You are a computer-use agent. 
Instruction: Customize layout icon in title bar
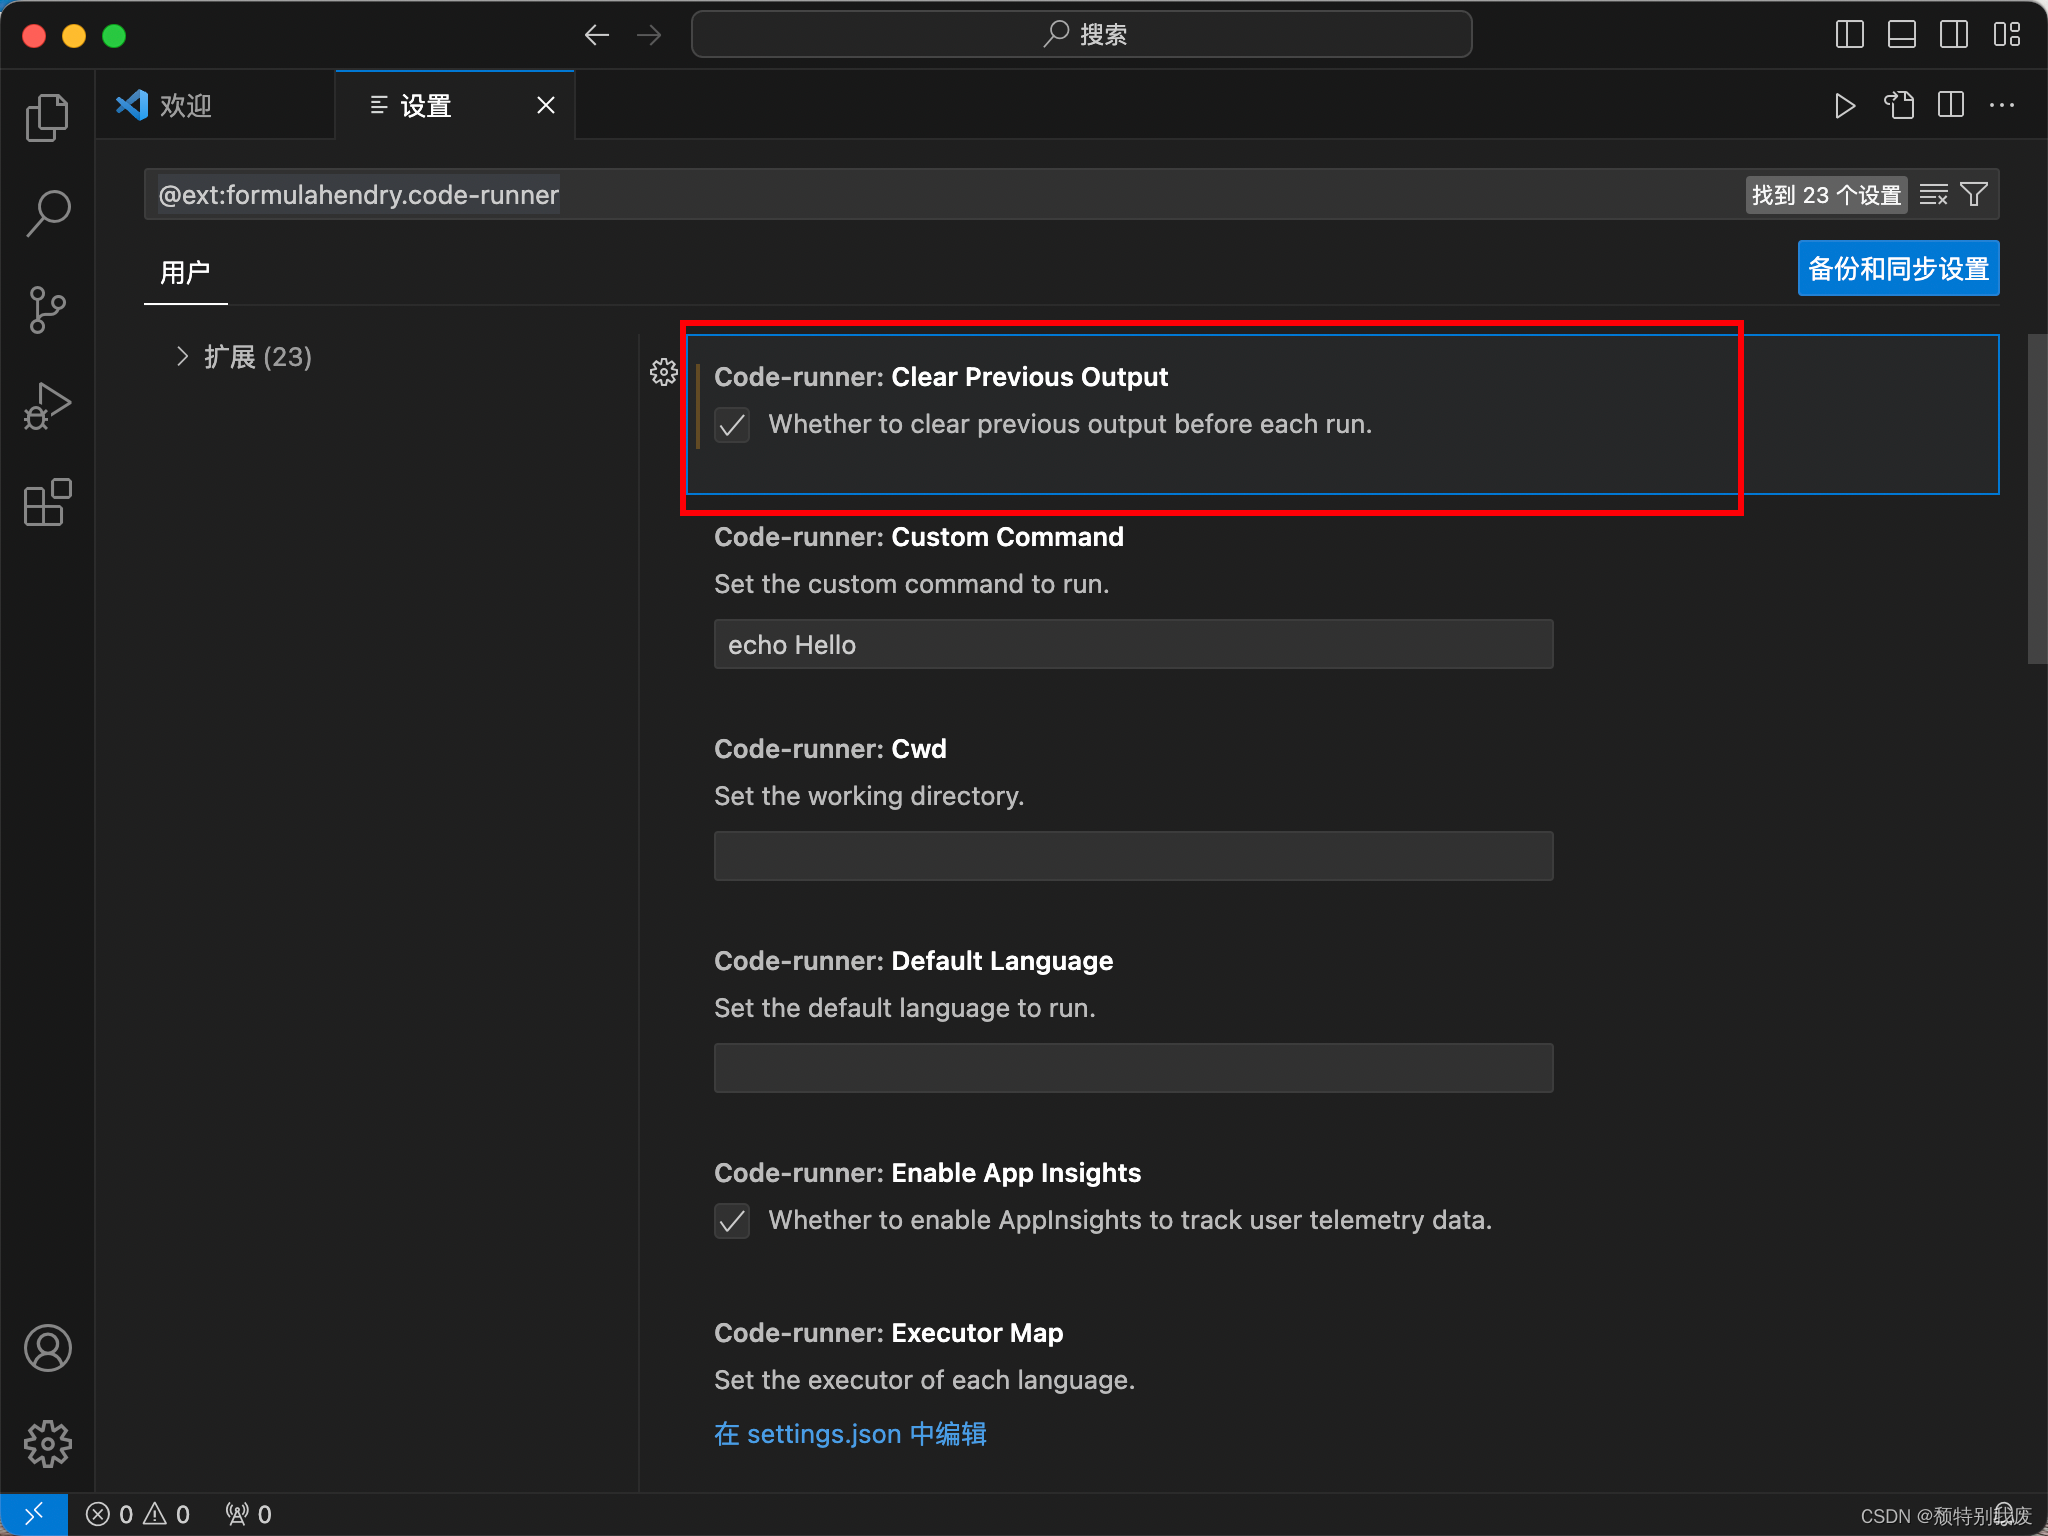coord(2006,35)
